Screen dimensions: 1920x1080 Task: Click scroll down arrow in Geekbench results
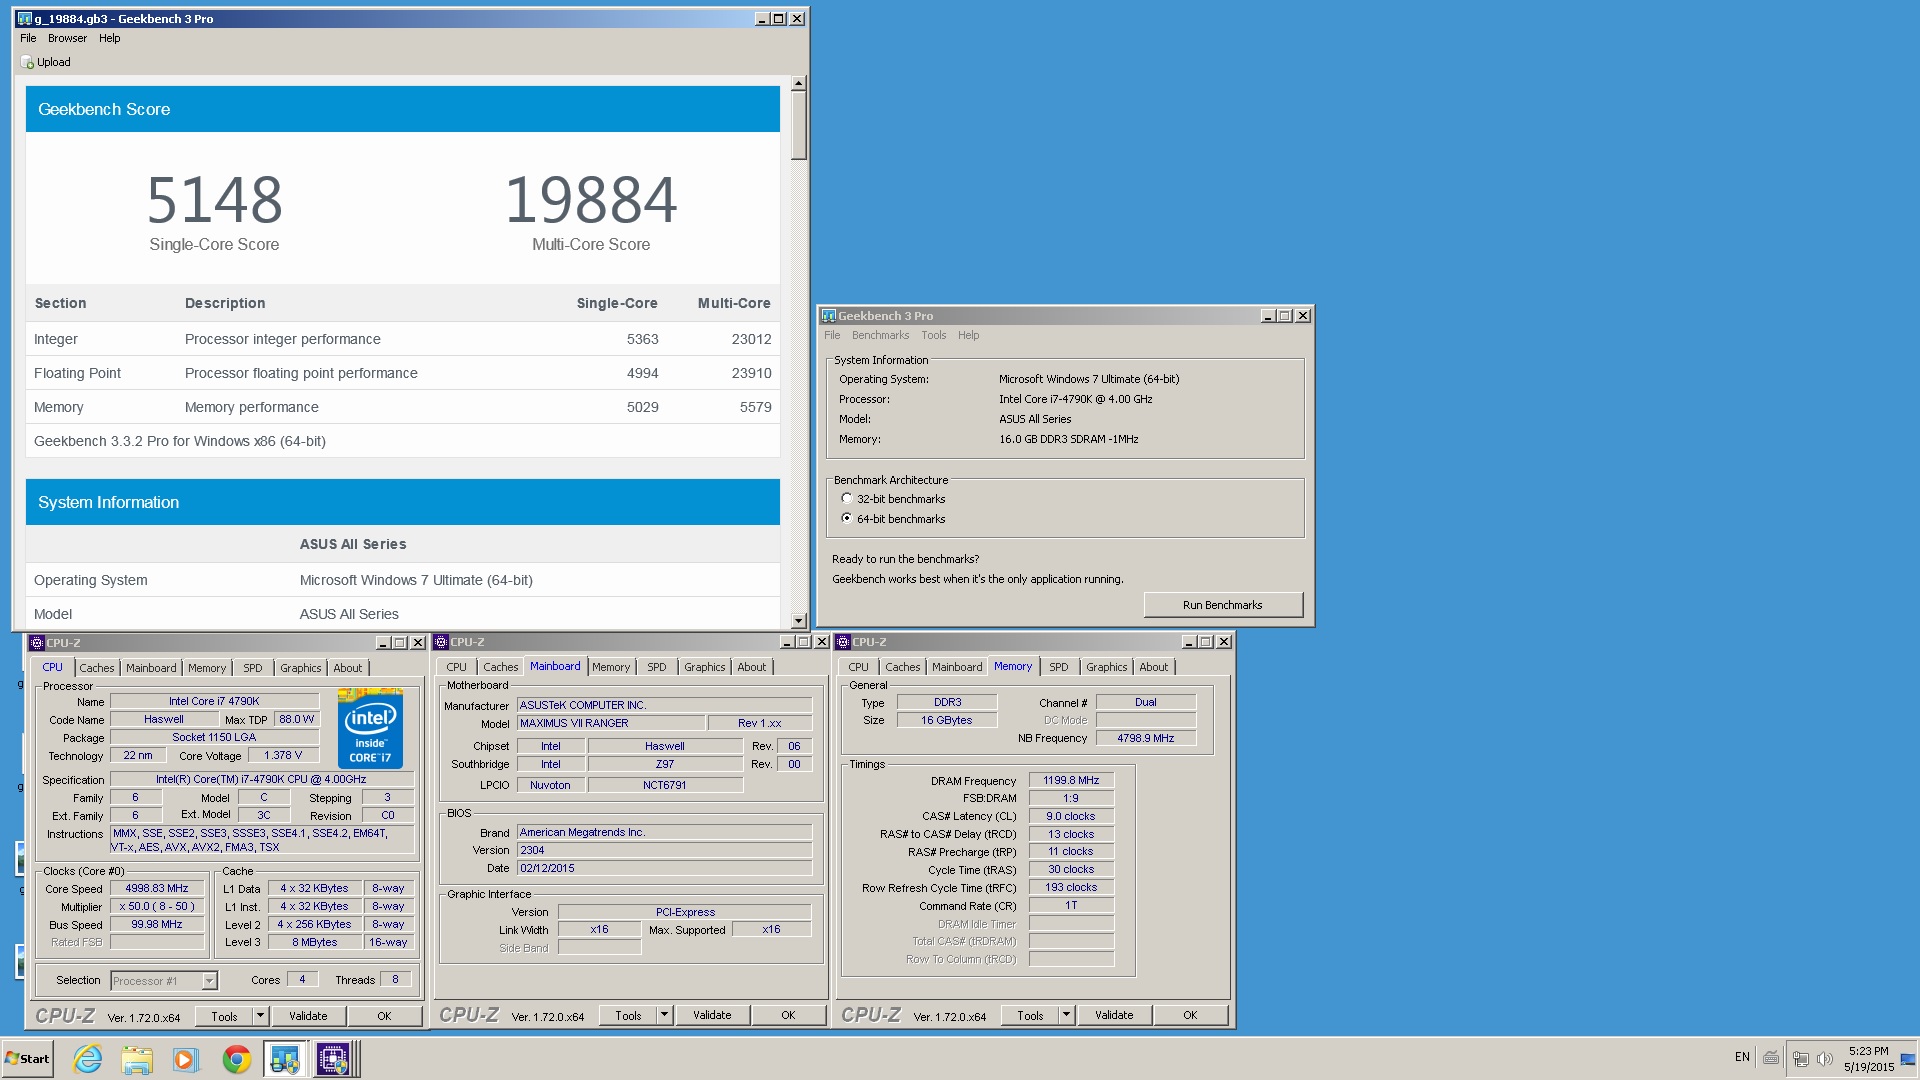[x=798, y=621]
